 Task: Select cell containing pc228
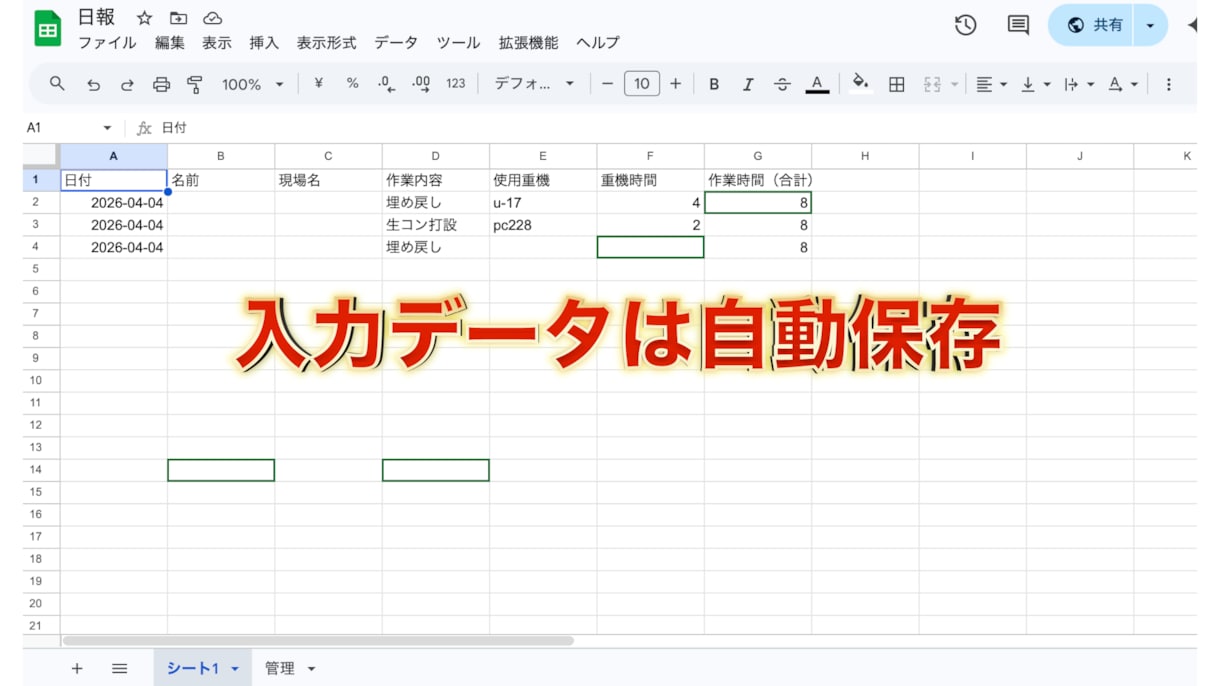click(x=543, y=225)
